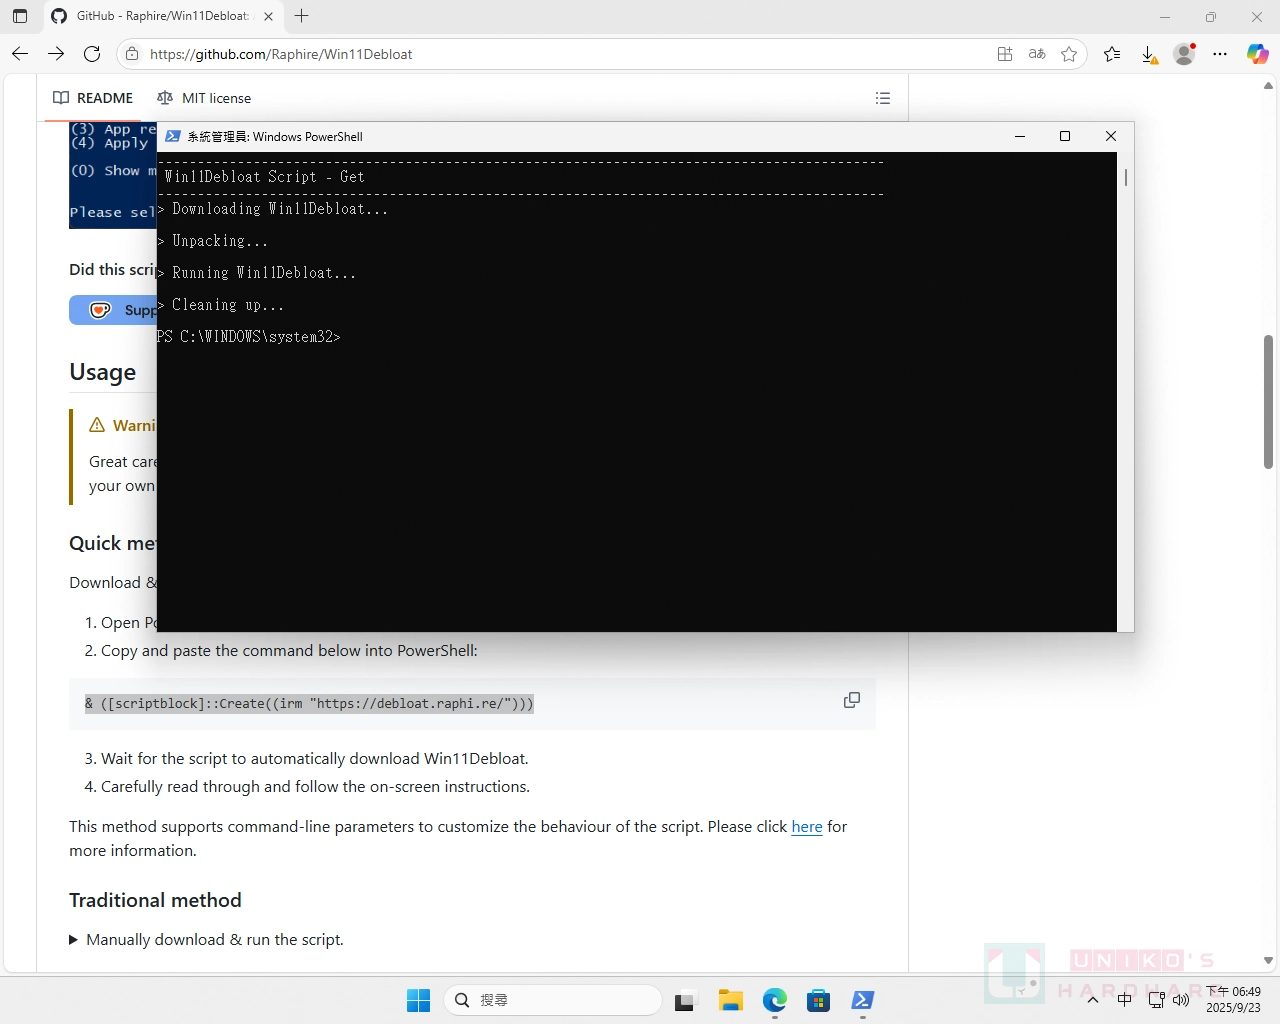Open Edge settings and more menu

(1220, 54)
